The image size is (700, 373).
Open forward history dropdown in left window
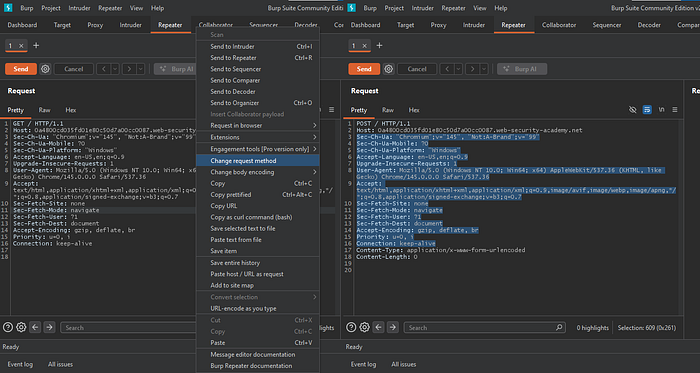tap(141, 69)
